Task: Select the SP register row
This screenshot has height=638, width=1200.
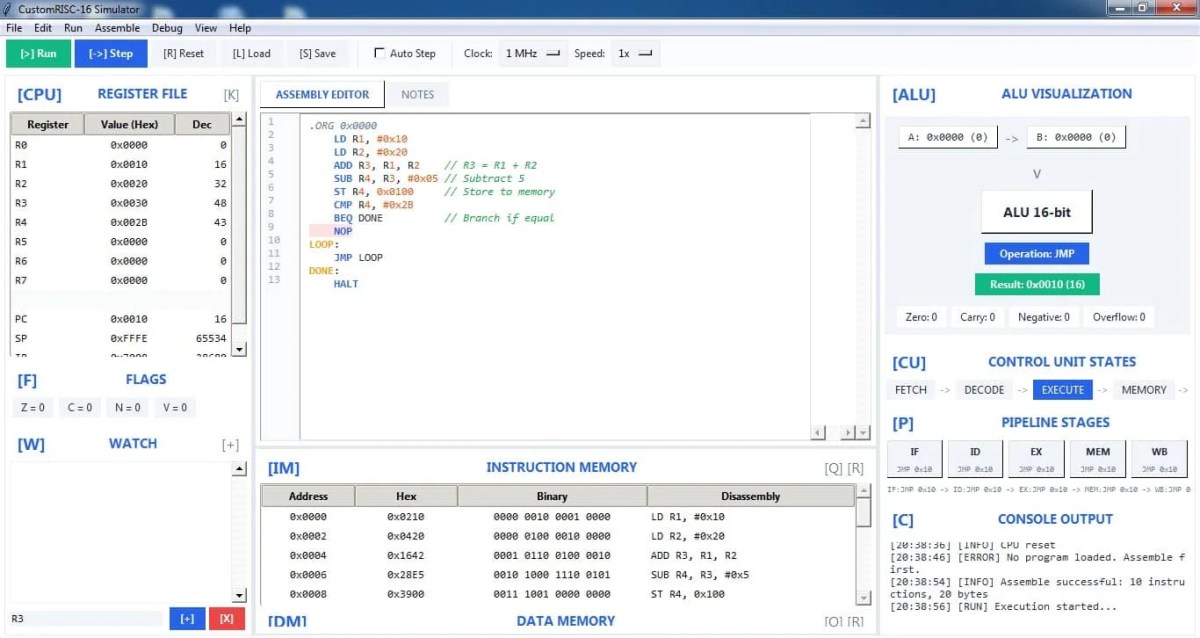Action: coord(121,339)
